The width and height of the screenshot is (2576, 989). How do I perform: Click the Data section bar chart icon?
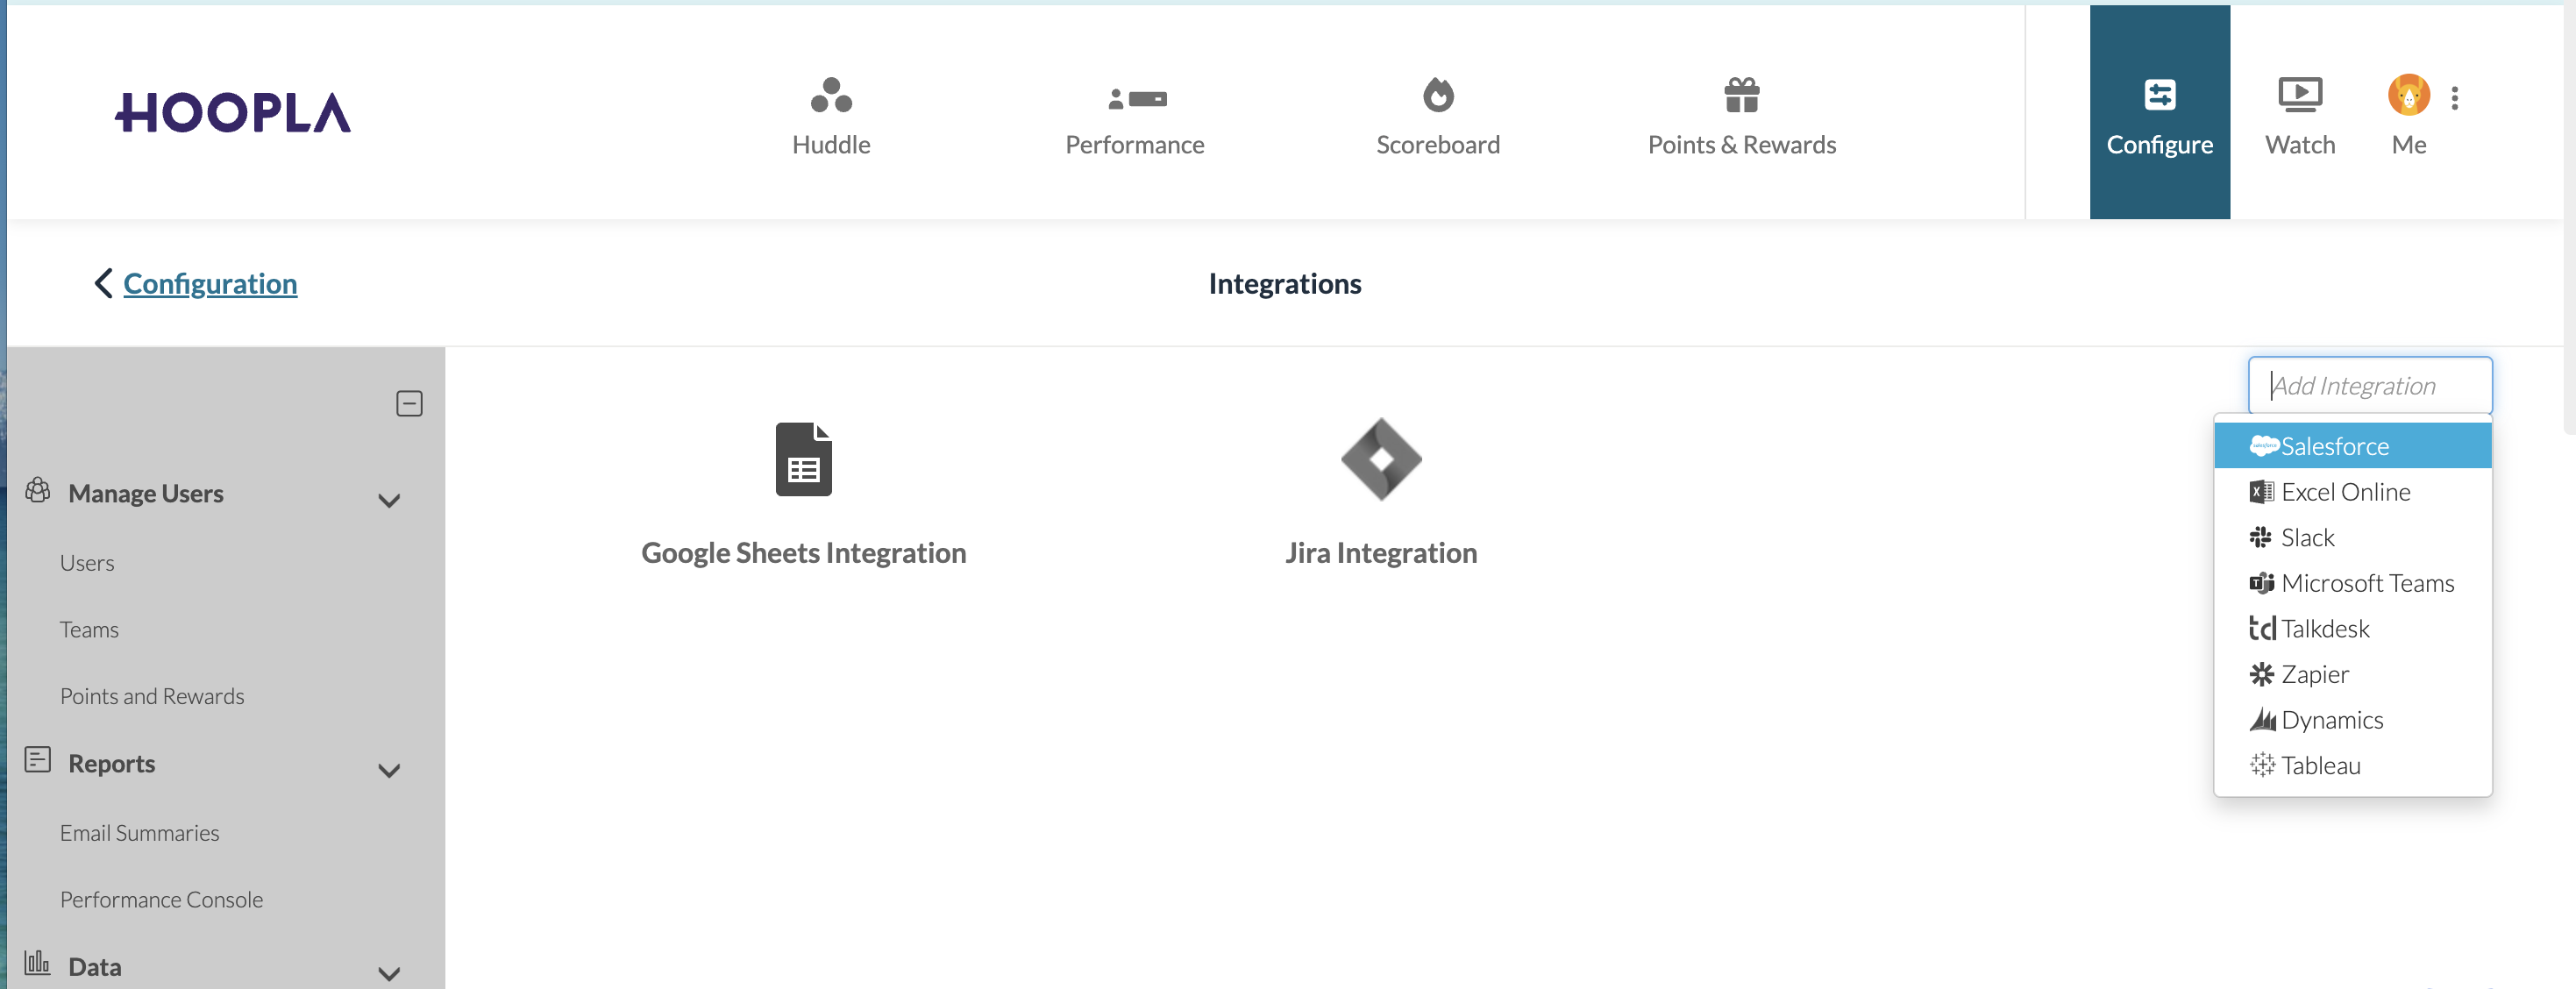(37, 963)
